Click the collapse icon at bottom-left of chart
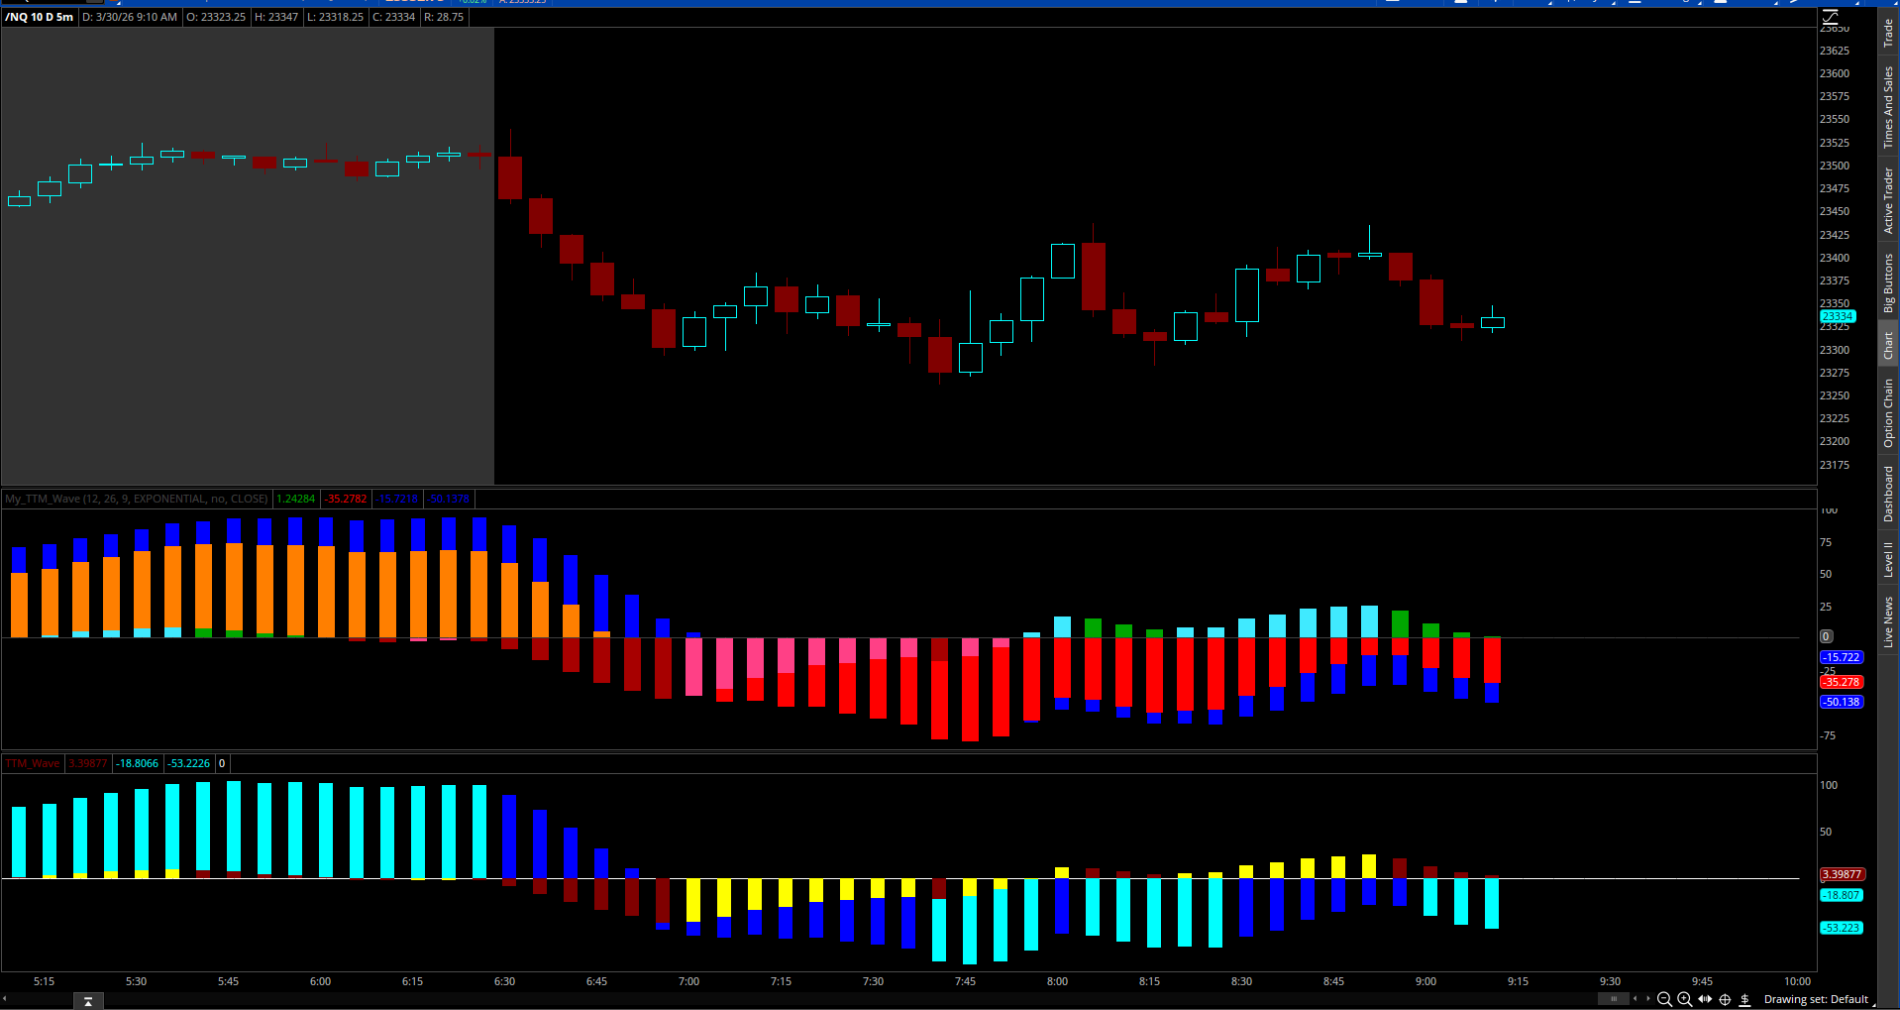The width and height of the screenshot is (1900, 1010). coord(88,1000)
